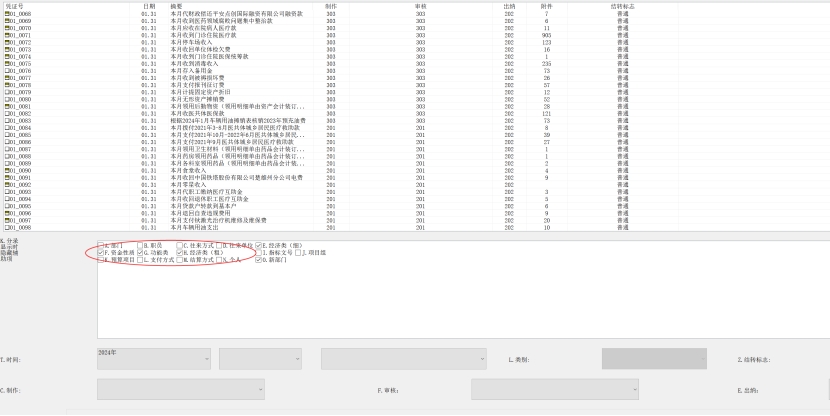
Task: Check the J.项目综 checkbox
Action: 298,253
